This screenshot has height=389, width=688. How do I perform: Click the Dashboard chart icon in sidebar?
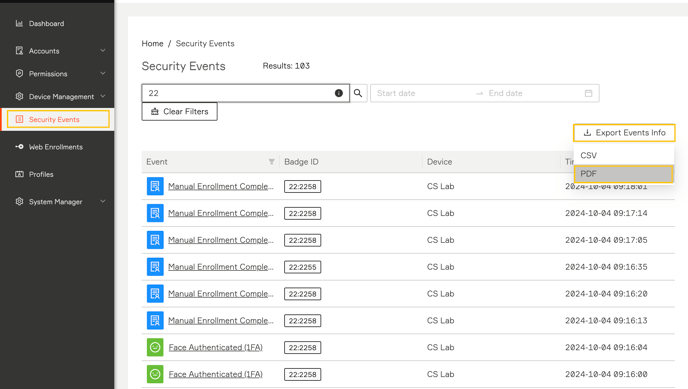point(19,23)
